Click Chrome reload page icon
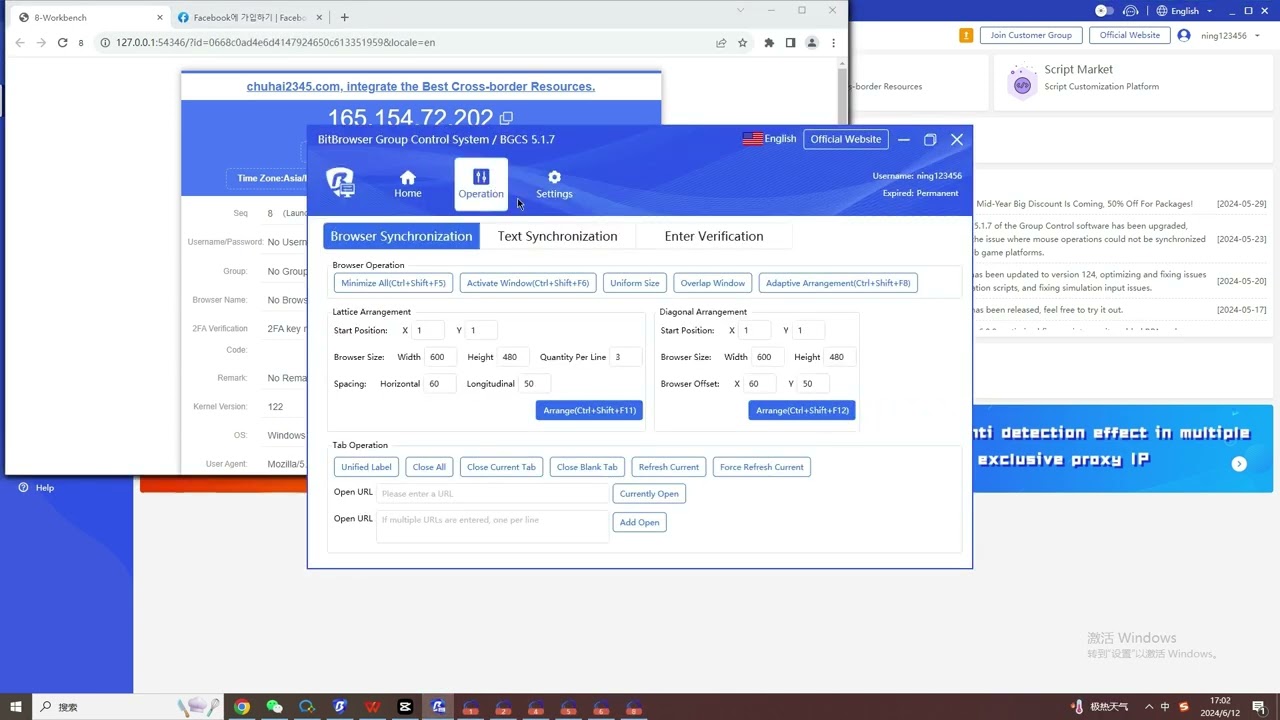1280x720 pixels. coord(62,43)
